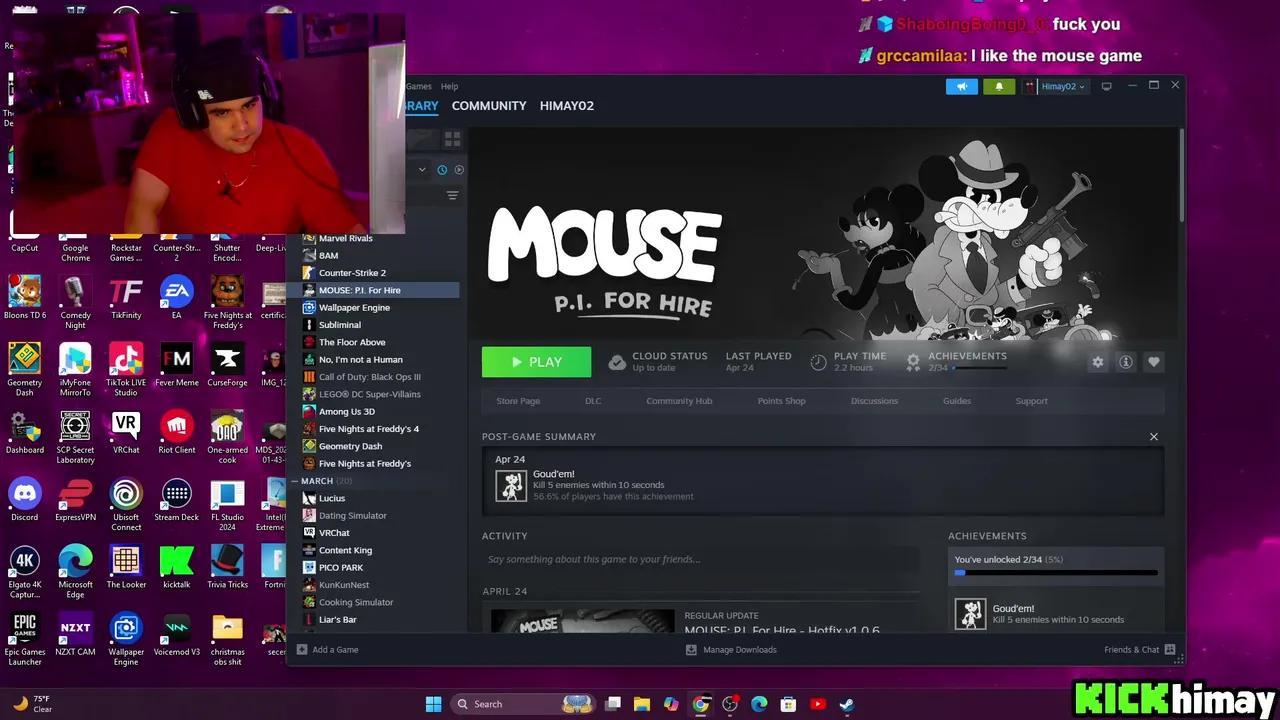Select Subliminal in library list
The width and height of the screenshot is (1280, 720).
click(340, 325)
